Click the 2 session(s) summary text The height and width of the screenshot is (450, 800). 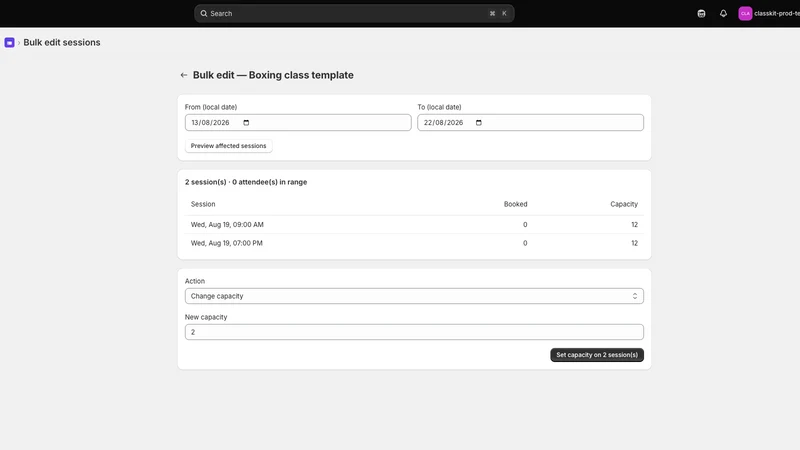(x=246, y=182)
